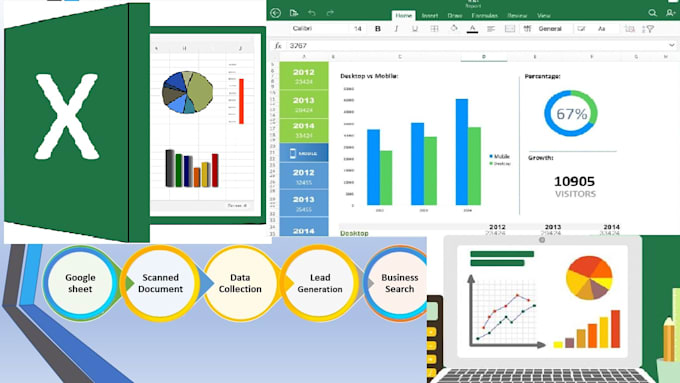Redo the last action
Screen dimensions: 680x383
[330, 13]
